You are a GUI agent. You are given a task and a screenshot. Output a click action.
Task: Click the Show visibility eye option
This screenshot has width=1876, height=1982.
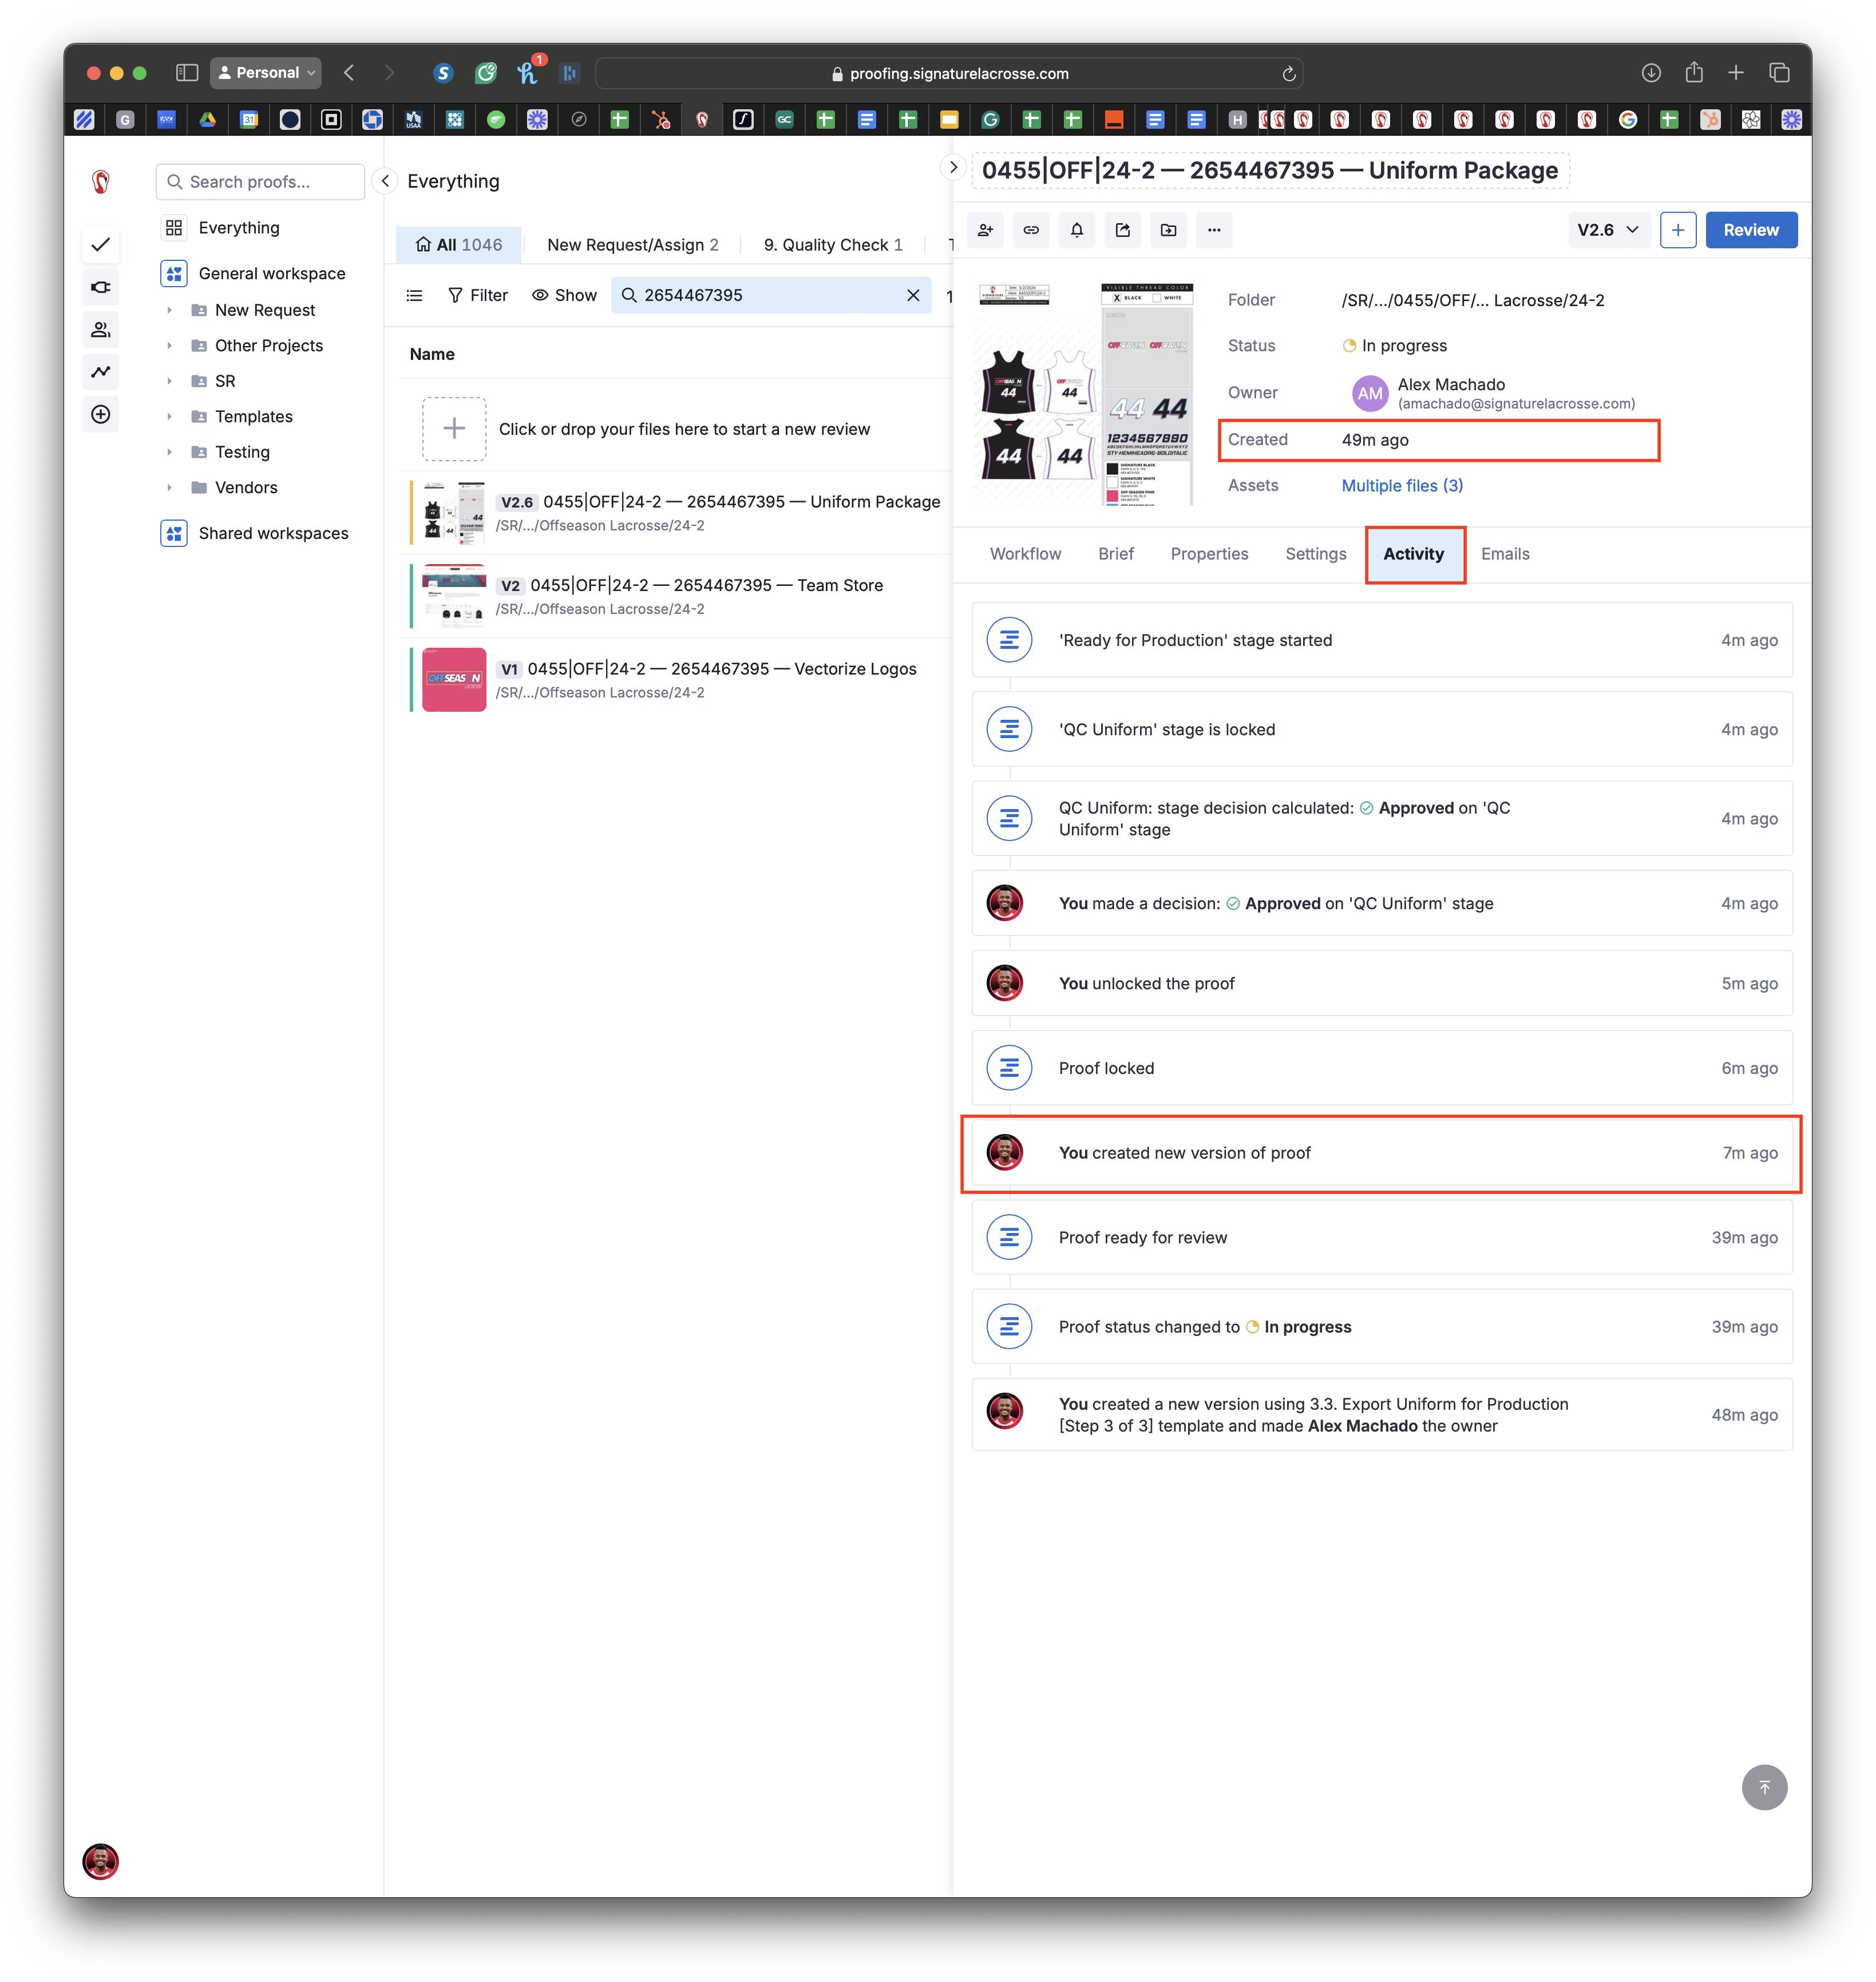(x=564, y=295)
